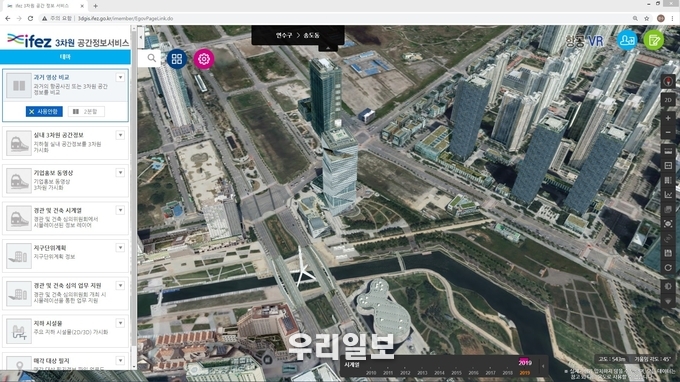Expand the 매각 대상 필지 dropdown arrow
This screenshot has width=680, height=382.
click(120, 361)
